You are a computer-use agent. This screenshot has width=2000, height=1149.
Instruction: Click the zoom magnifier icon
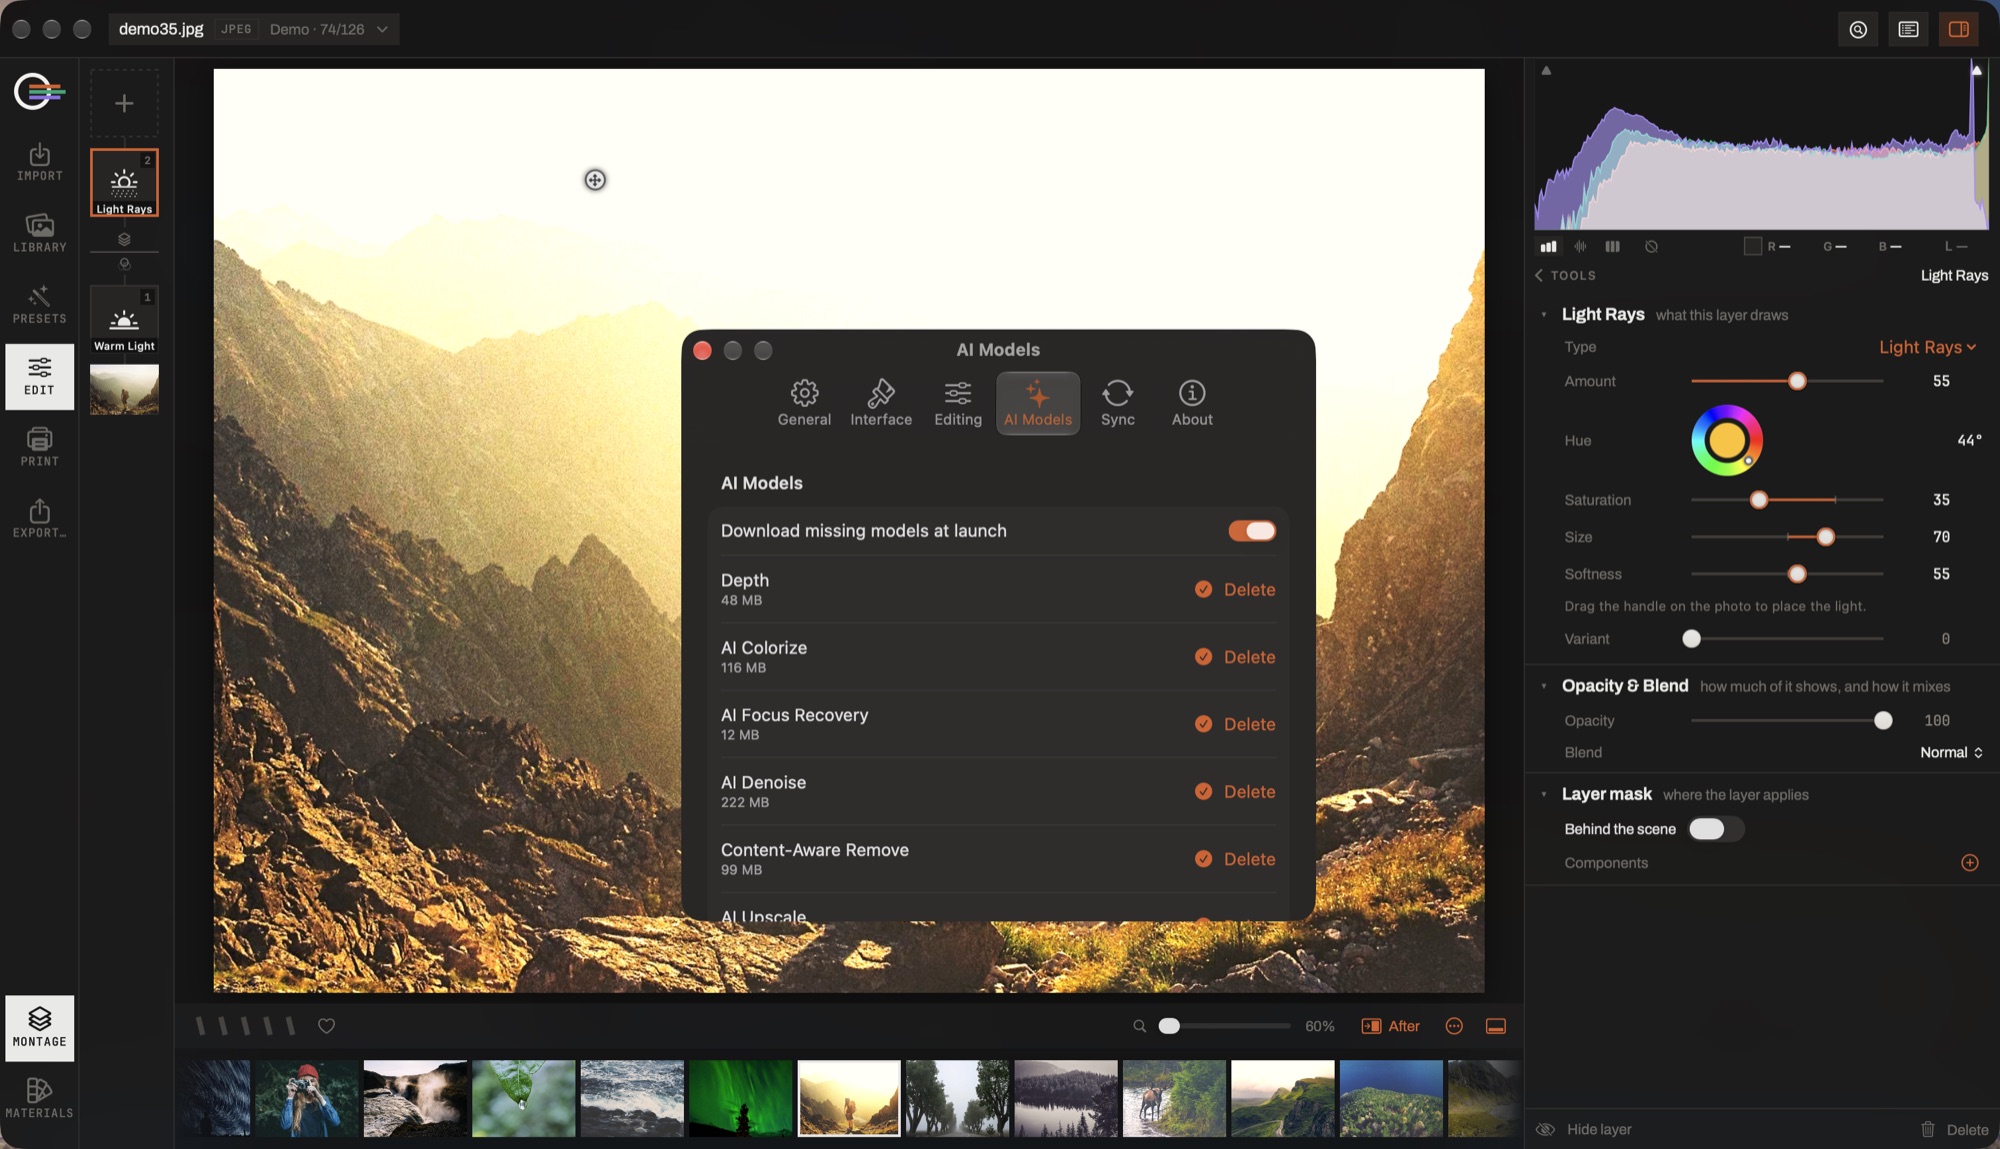click(1139, 1026)
